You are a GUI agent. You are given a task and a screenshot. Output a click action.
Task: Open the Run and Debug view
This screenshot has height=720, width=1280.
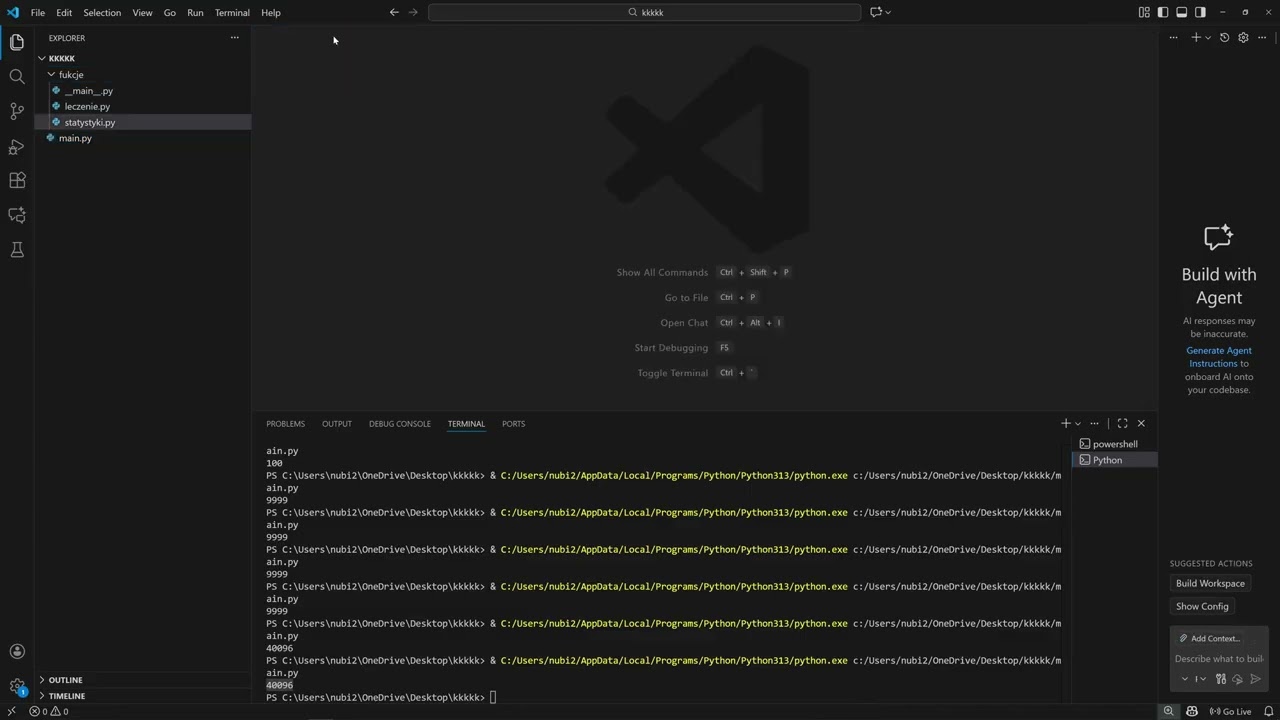pos(17,146)
